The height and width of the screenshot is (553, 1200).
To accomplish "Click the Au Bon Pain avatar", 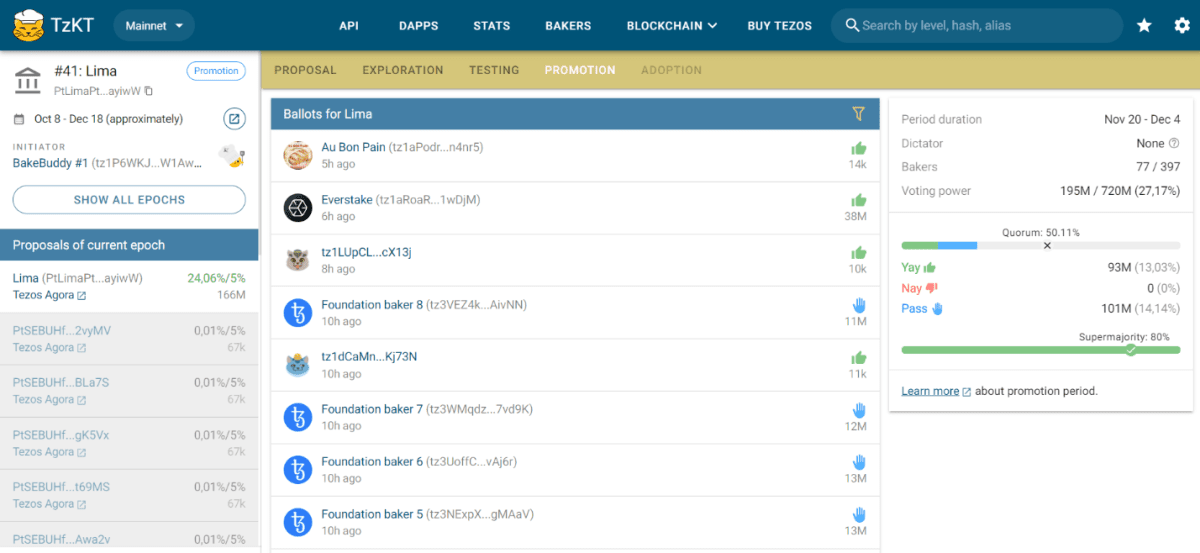I will click(298, 155).
